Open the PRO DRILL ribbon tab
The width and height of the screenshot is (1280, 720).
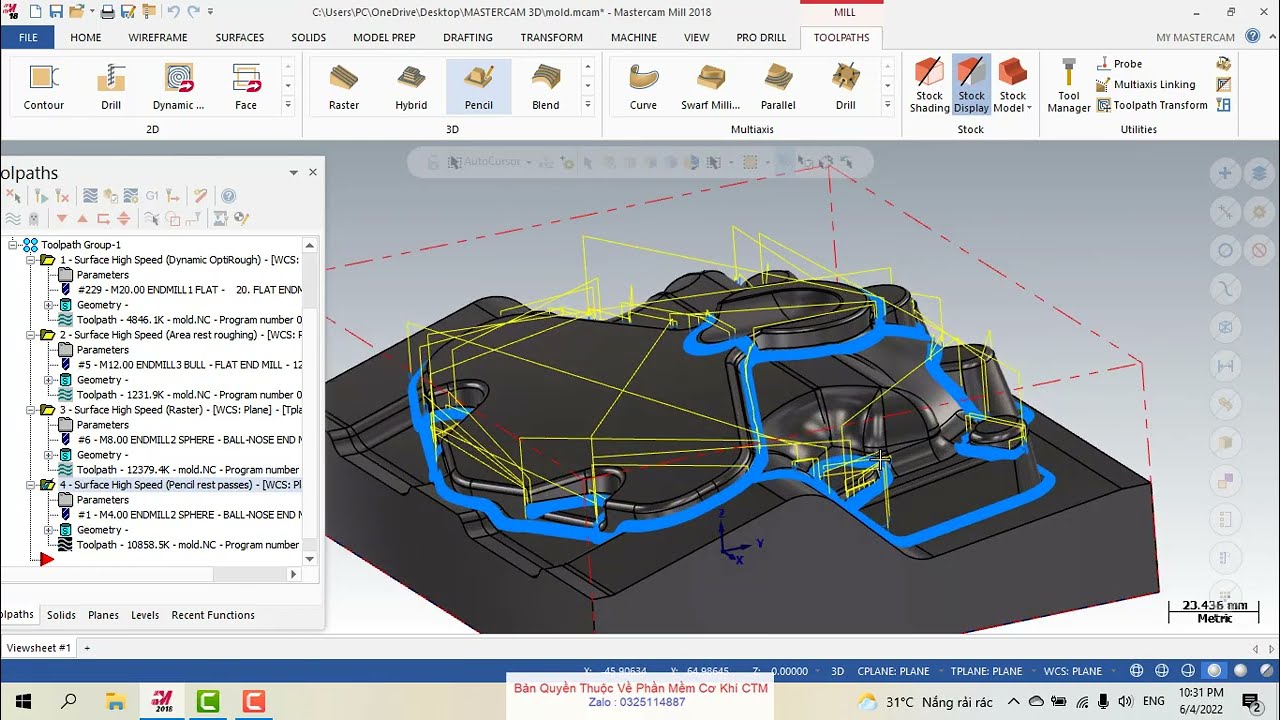(761, 37)
